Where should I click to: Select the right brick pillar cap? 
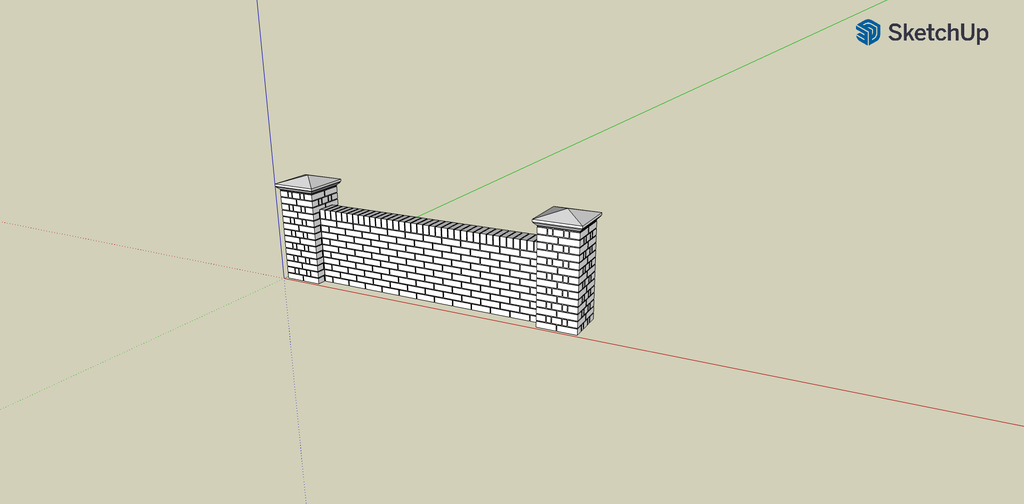click(x=567, y=217)
